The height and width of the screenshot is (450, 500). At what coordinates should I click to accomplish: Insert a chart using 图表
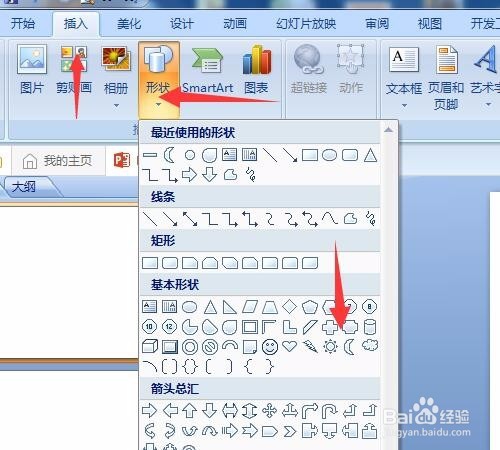[x=256, y=70]
